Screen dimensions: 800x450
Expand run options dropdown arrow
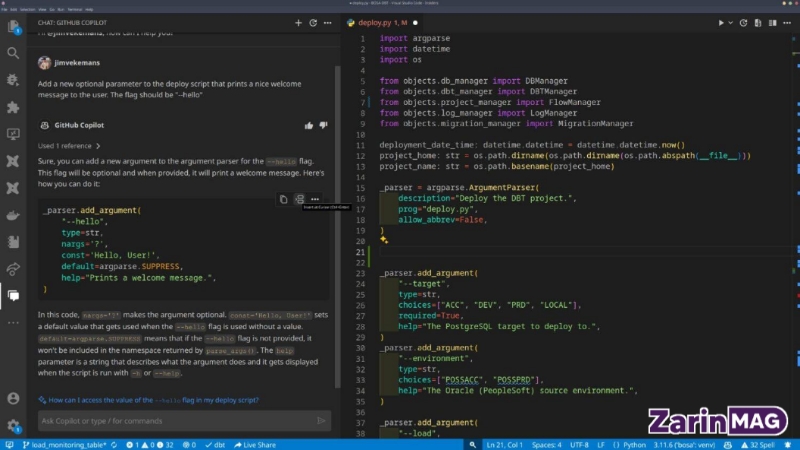(731, 23)
